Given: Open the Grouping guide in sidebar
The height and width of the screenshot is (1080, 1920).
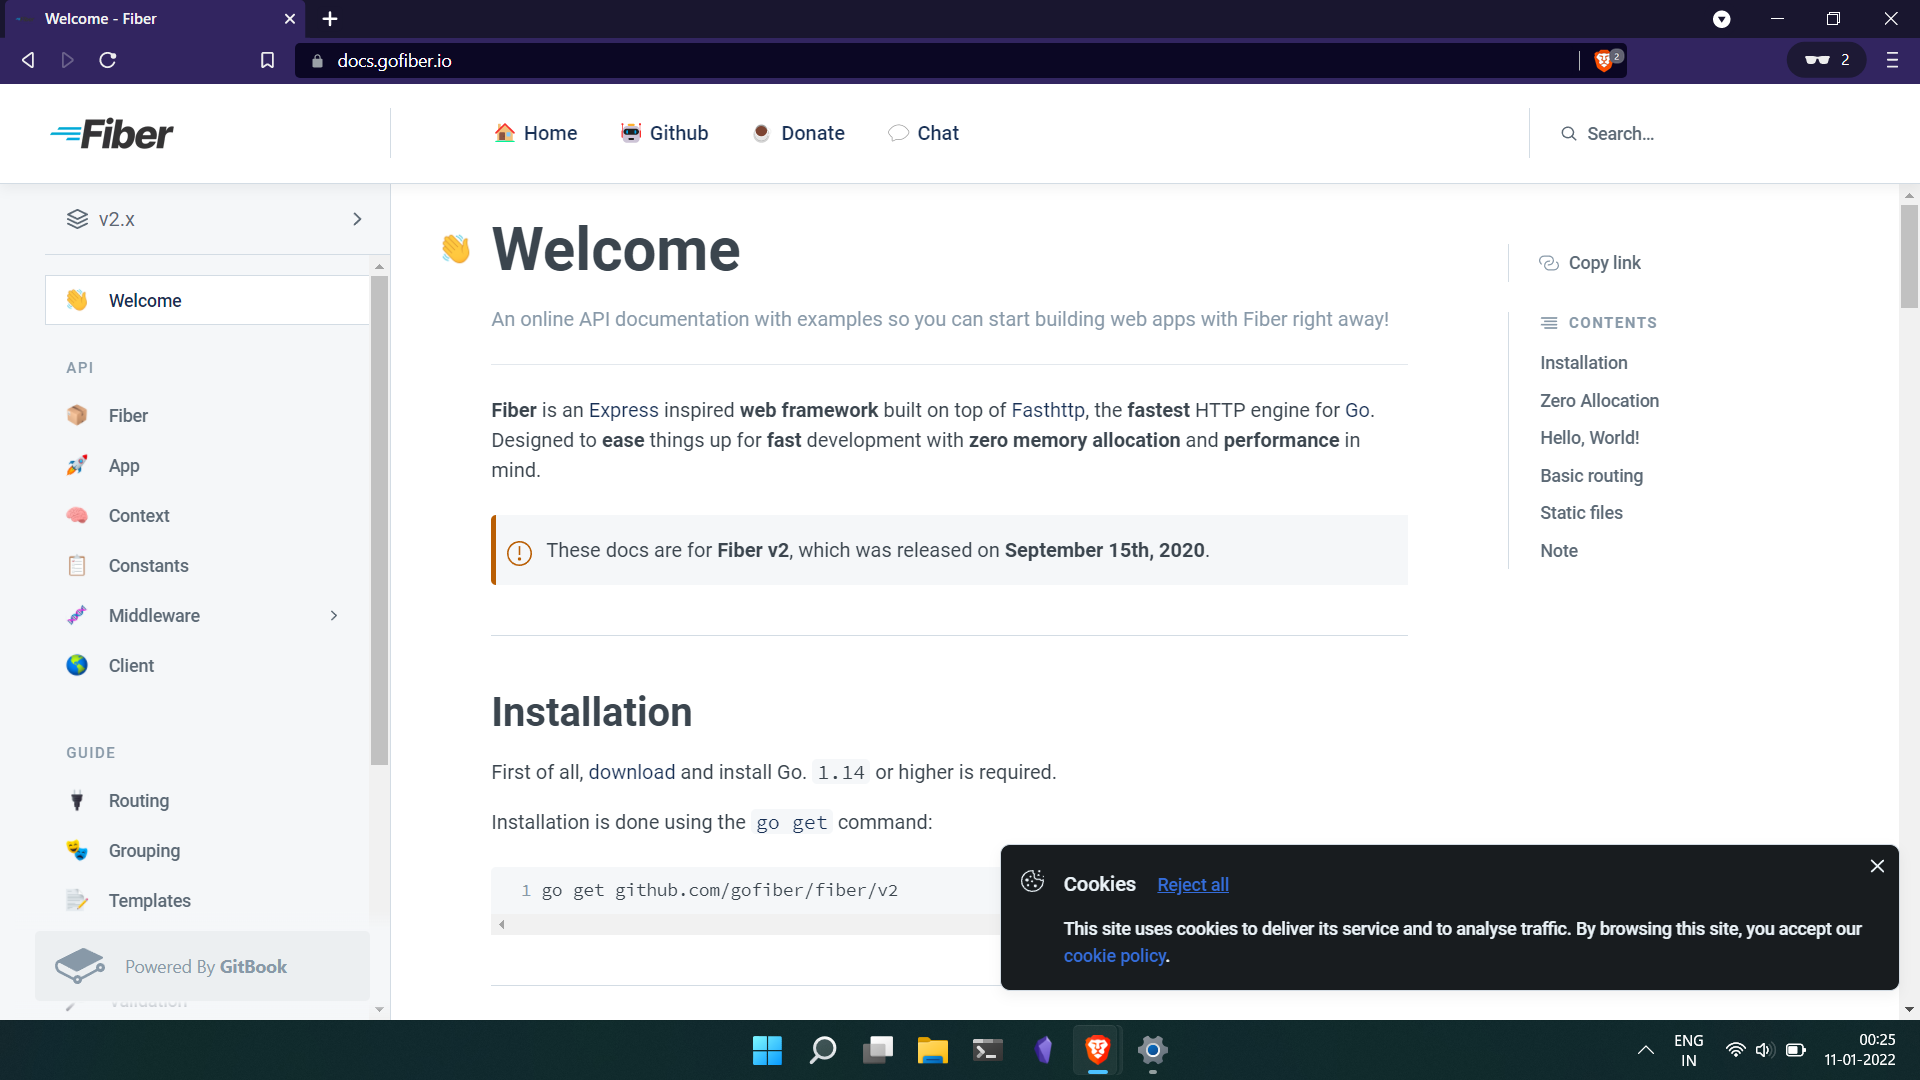Looking at the screenshot, I should point(144,850).
